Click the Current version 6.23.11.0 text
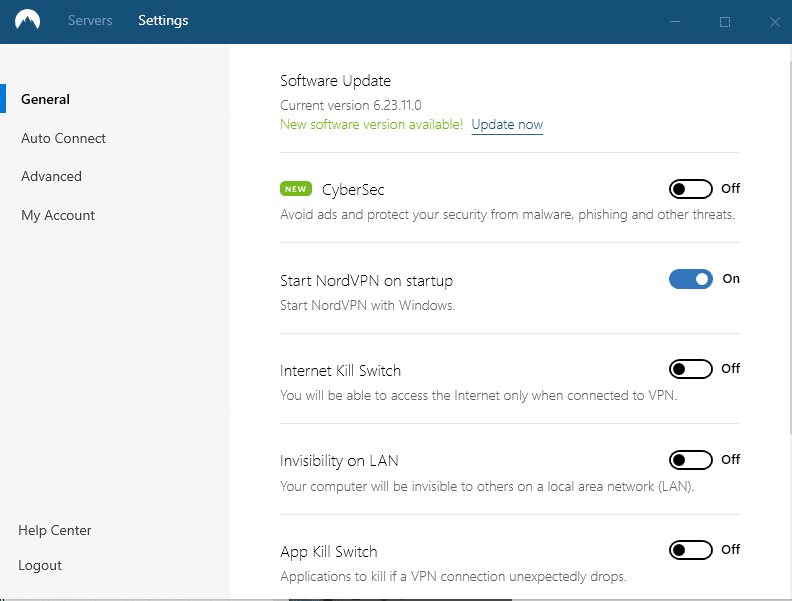792x601 pixels. coord(351,105)
